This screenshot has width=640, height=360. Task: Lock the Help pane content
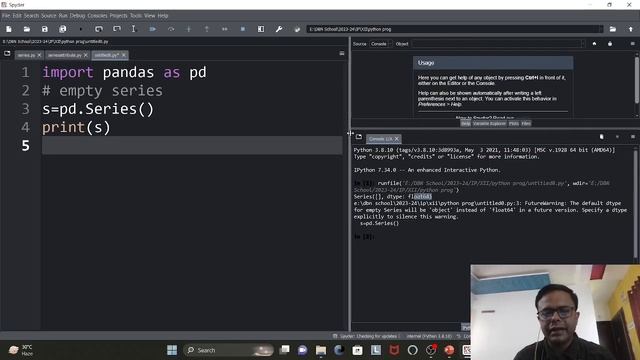click(x=610, y=44)
